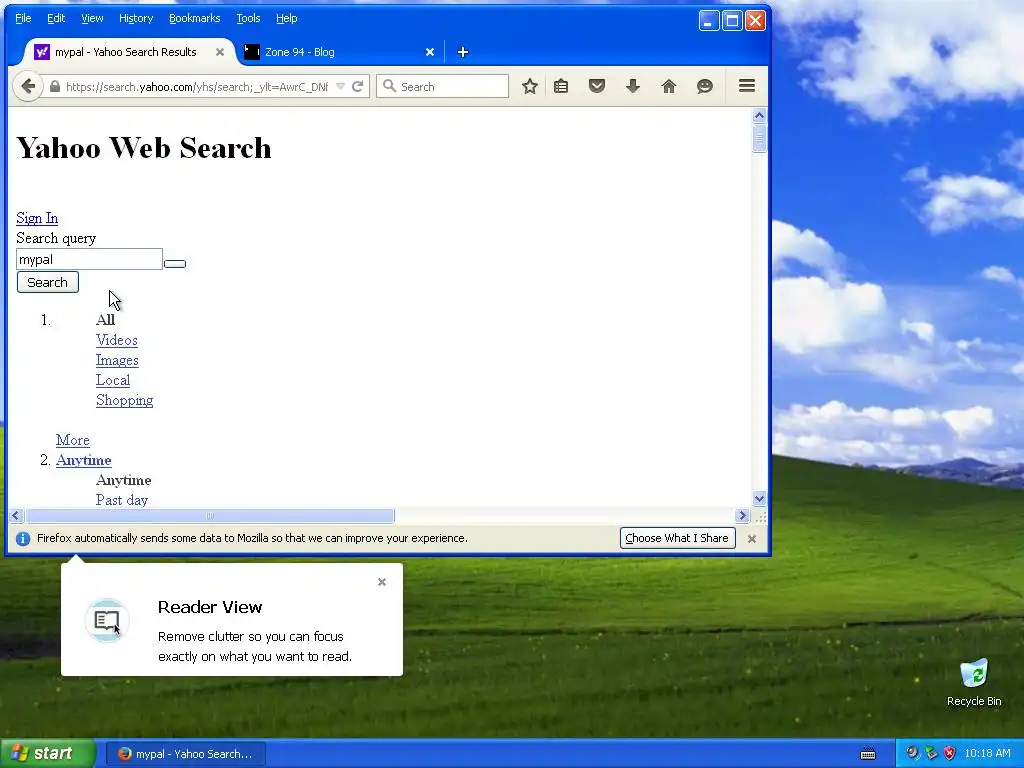This screenshot has width=1024, height=768.
Task: Open URL history dropdown arrow
Action: (x=340, y=86)
